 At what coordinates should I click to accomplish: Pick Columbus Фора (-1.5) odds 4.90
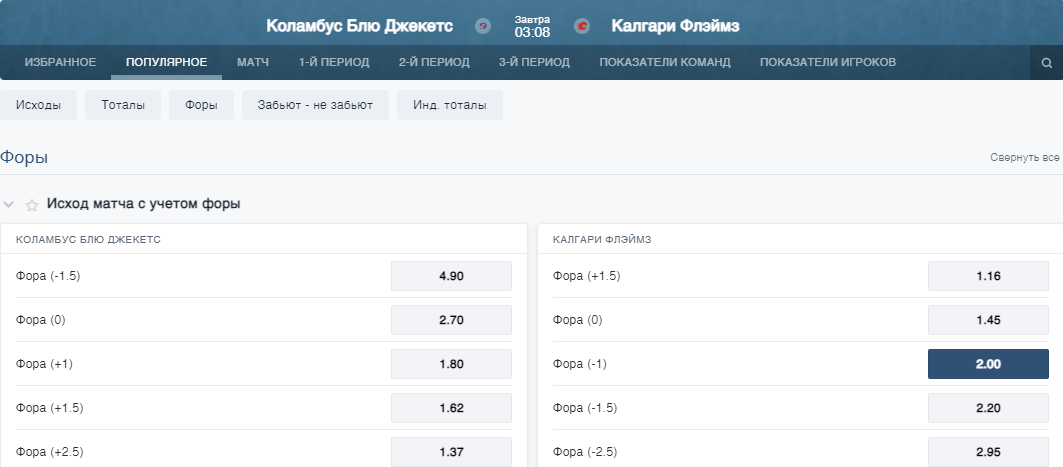pos(452,276)
